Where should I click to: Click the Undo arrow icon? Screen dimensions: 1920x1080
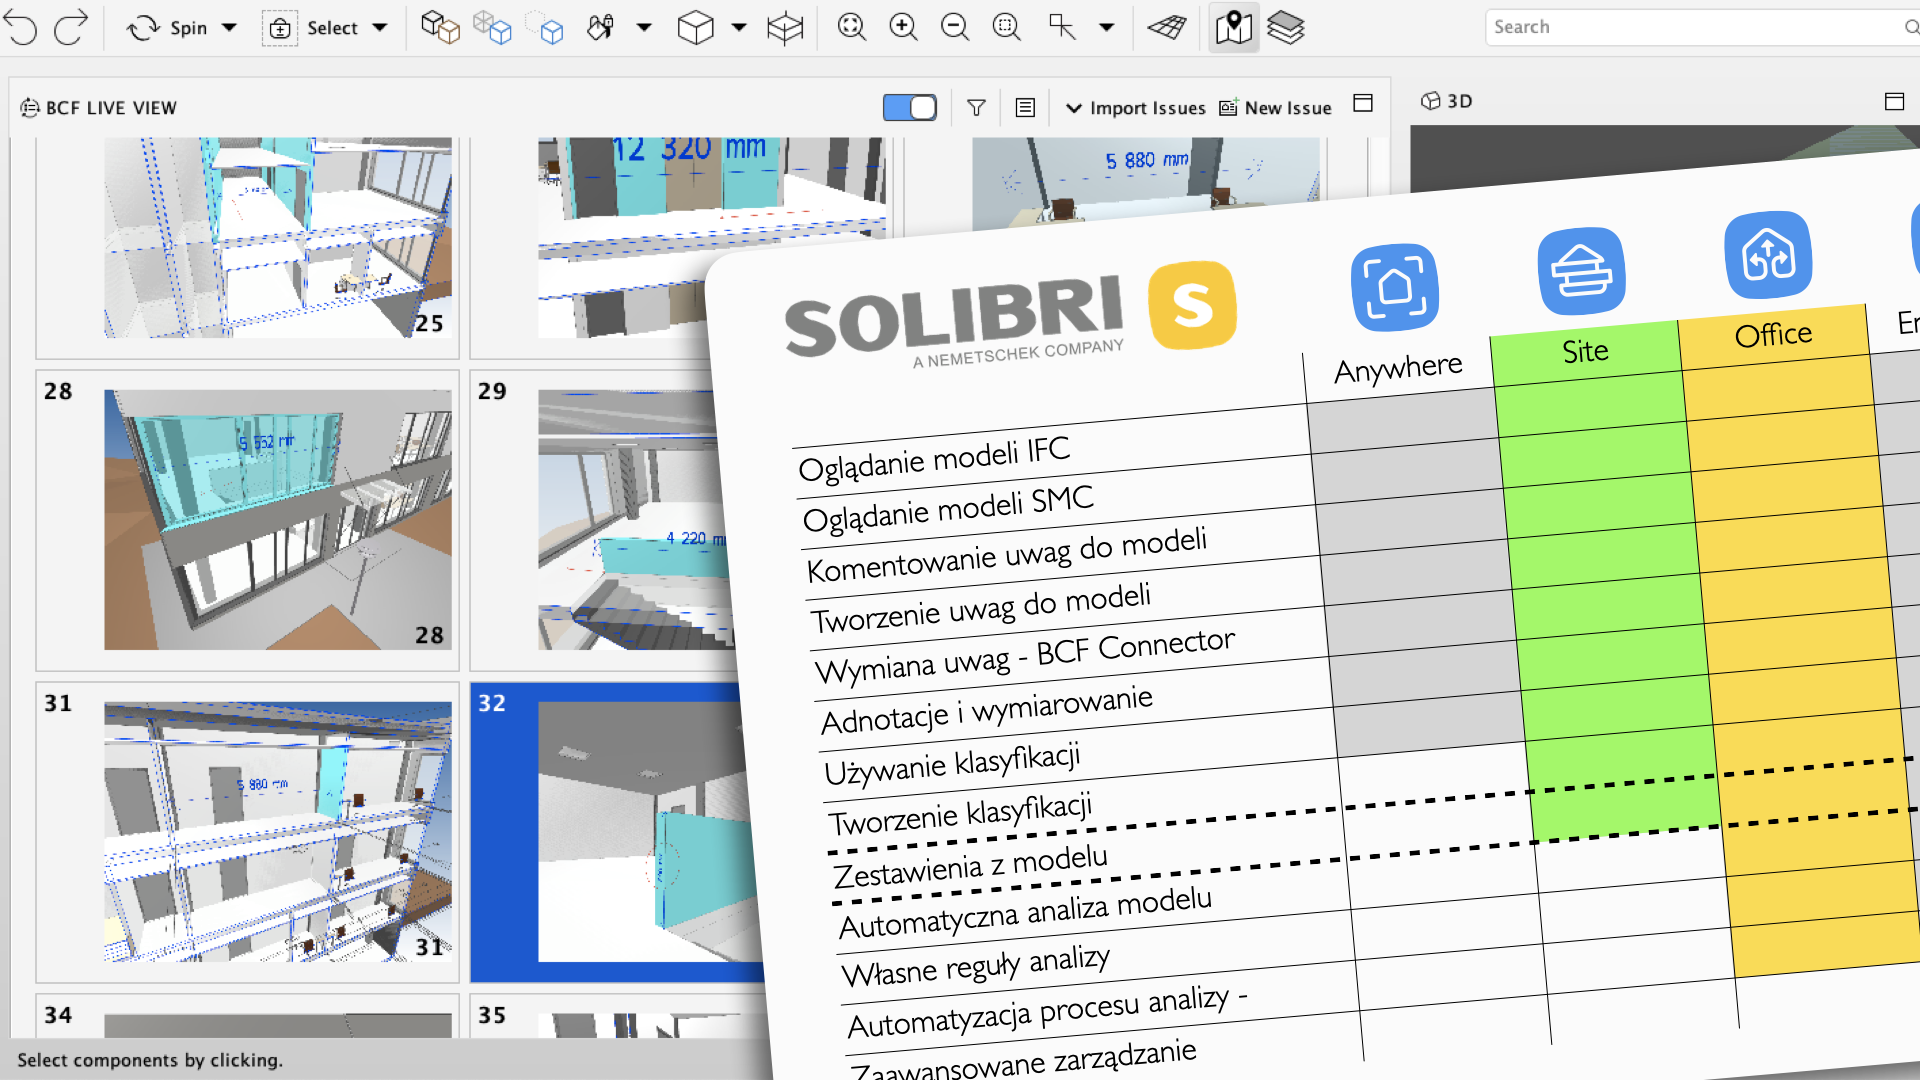click(x=21, y=27)
